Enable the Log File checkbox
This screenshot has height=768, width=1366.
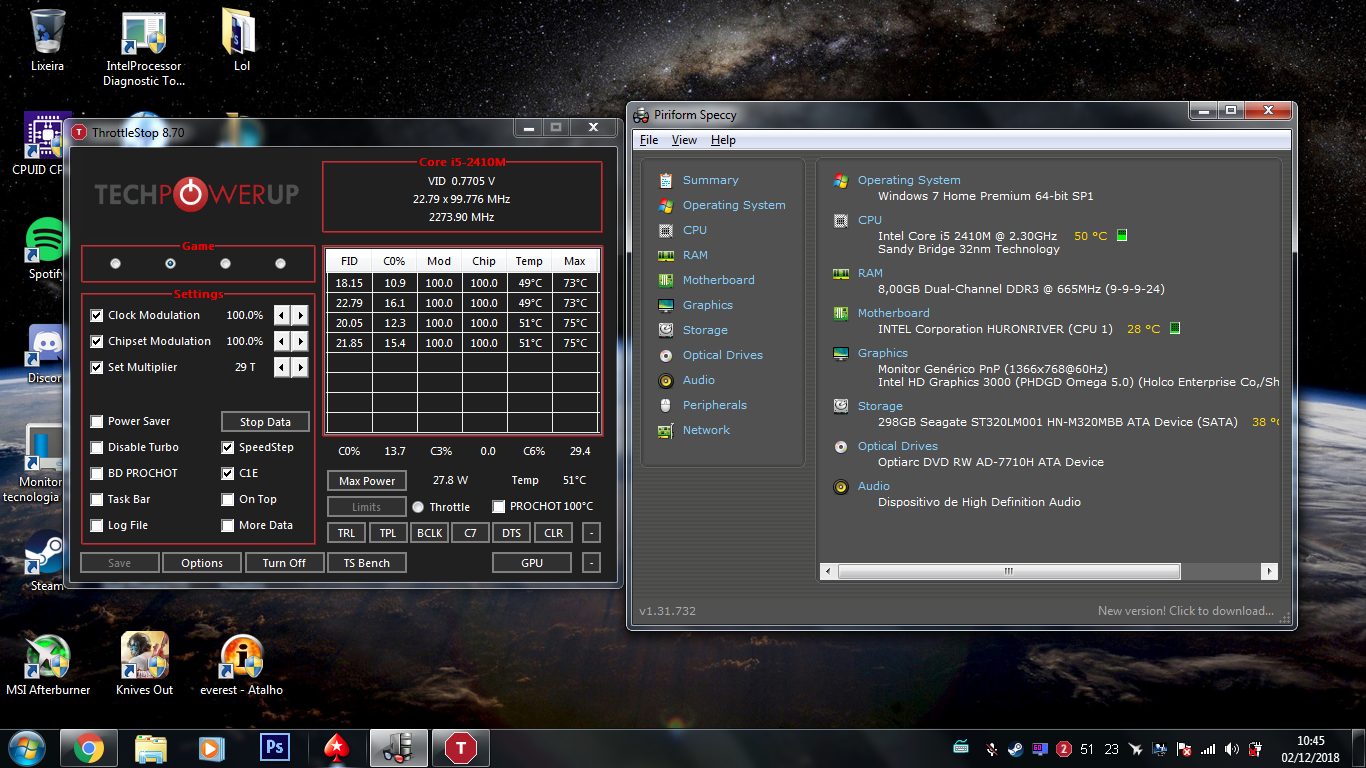[x=97, y=525]
